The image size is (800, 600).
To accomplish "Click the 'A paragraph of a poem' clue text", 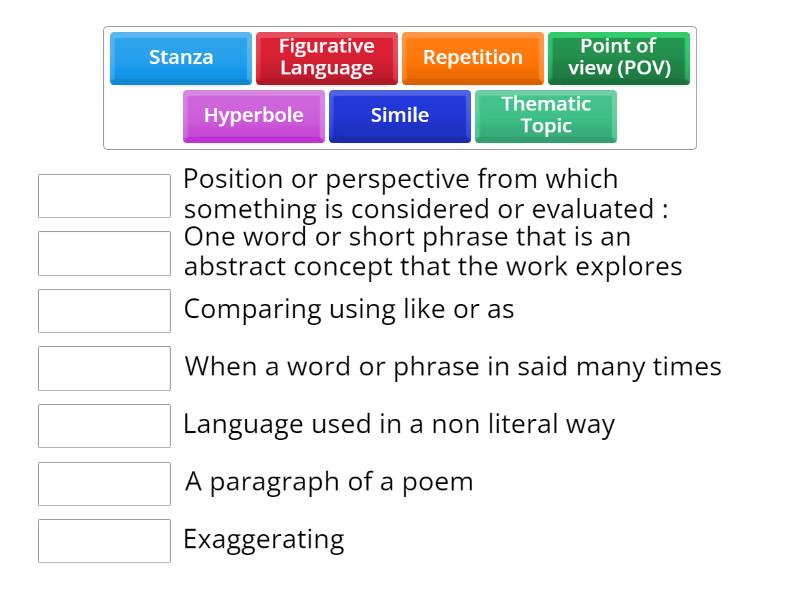I will click(310, 482).
